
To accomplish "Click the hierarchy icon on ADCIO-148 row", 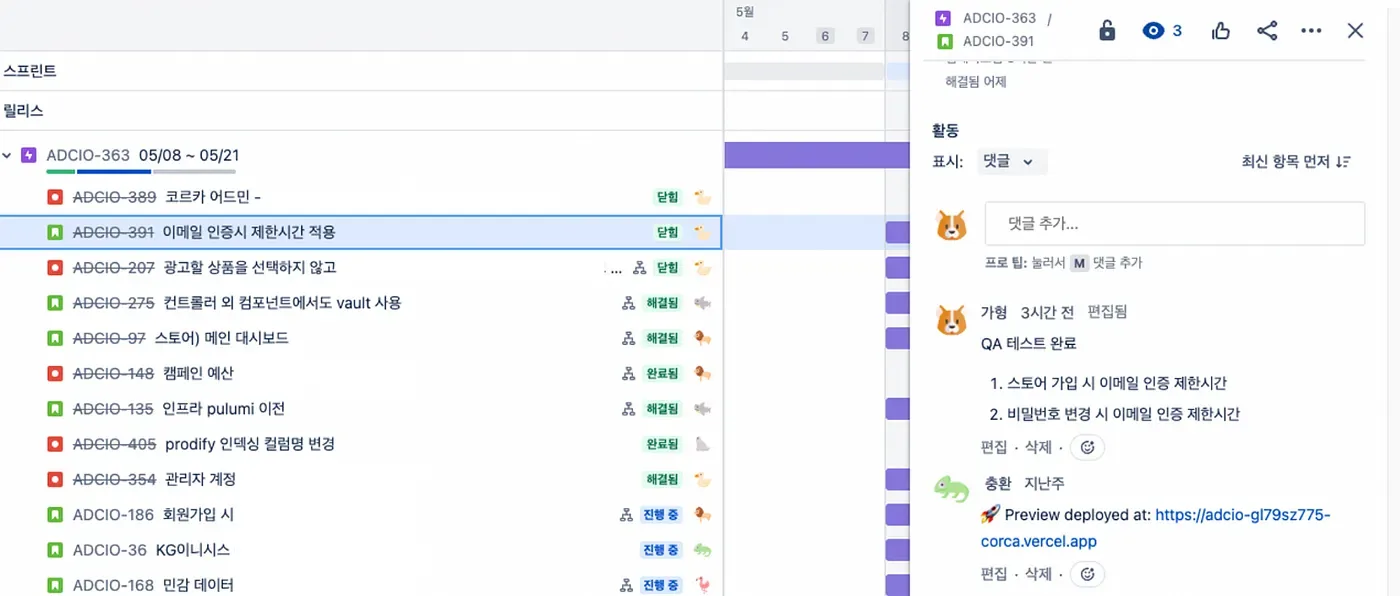I will click(629, 373).
